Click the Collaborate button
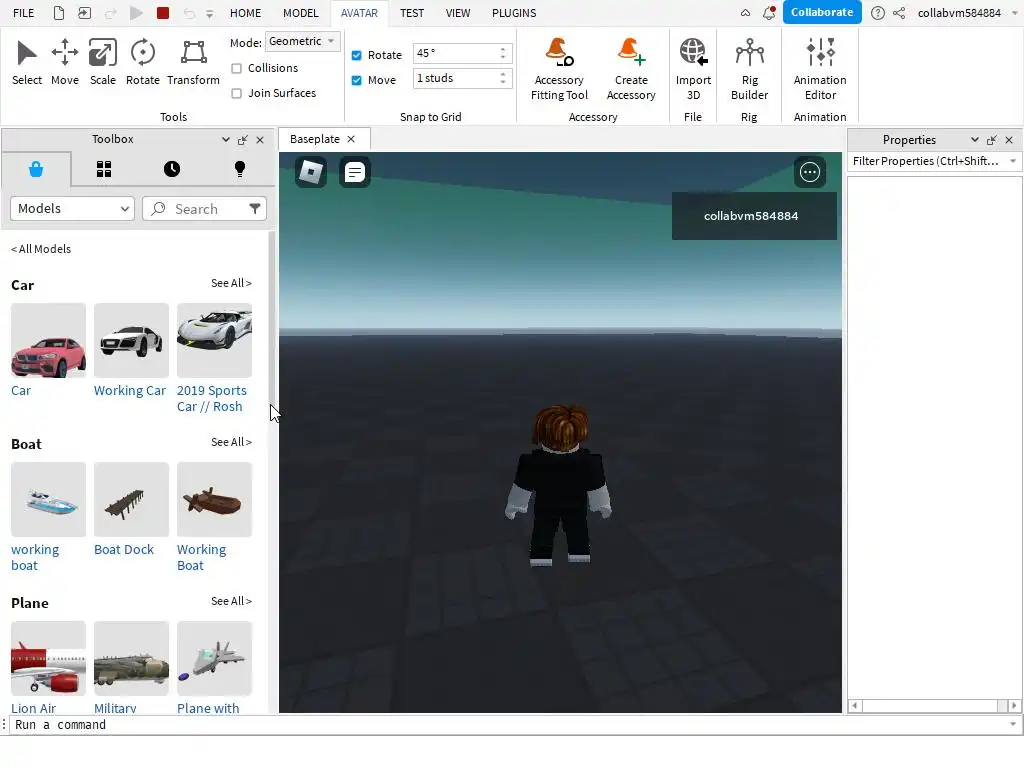 822,12
